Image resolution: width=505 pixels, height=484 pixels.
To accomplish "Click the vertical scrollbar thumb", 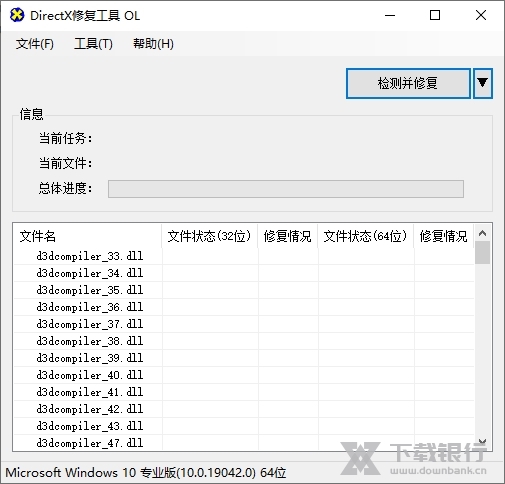I will pos(482,253).
